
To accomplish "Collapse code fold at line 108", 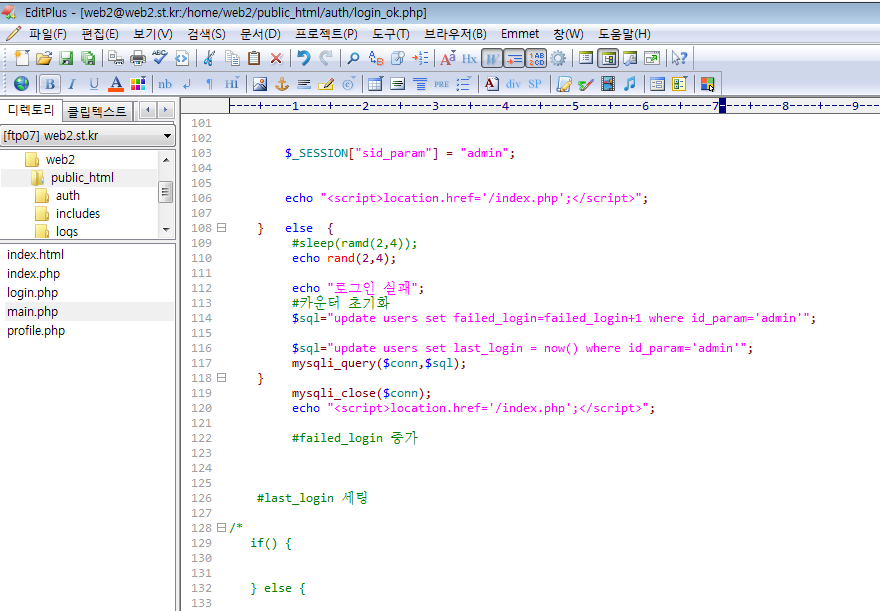I will click(x=222, y=228).
